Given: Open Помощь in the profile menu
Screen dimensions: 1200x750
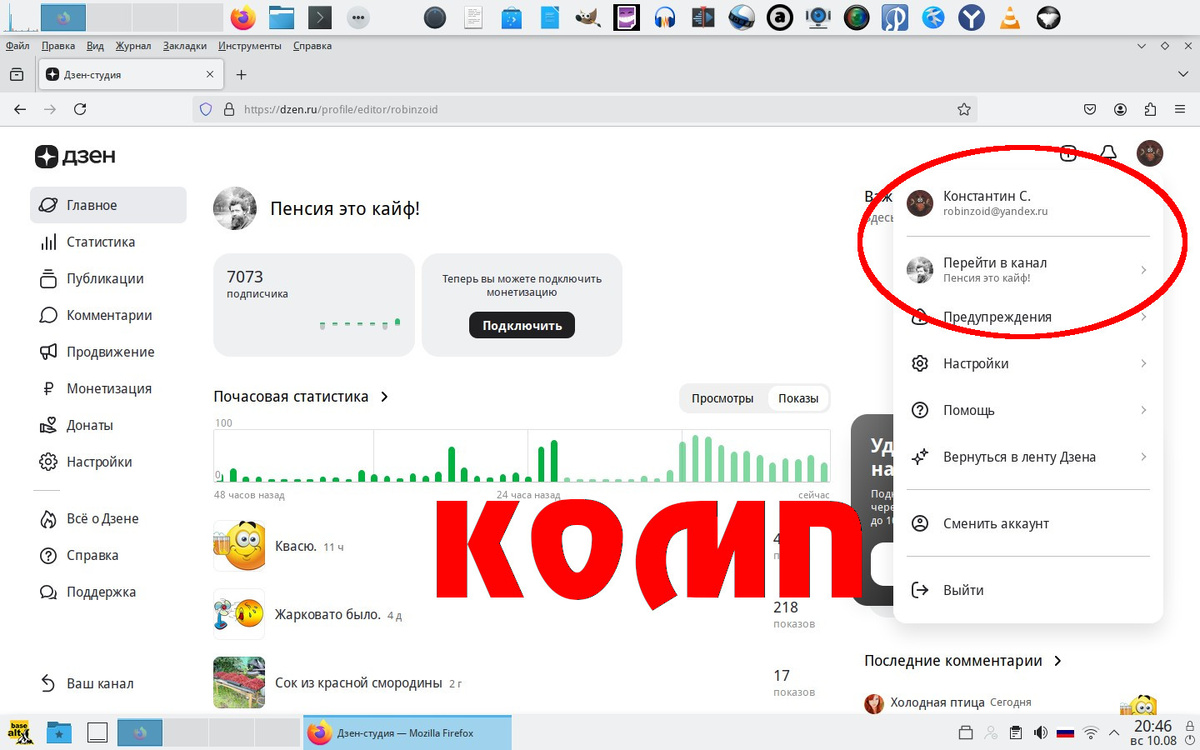Looking at the screenshot, I should pos(1028,410).
